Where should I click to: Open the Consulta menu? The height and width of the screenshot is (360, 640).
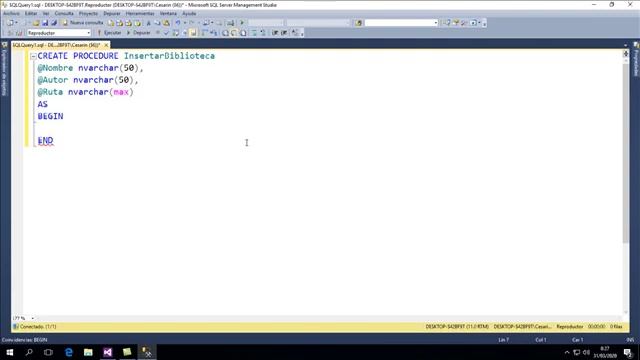point(64,13)
